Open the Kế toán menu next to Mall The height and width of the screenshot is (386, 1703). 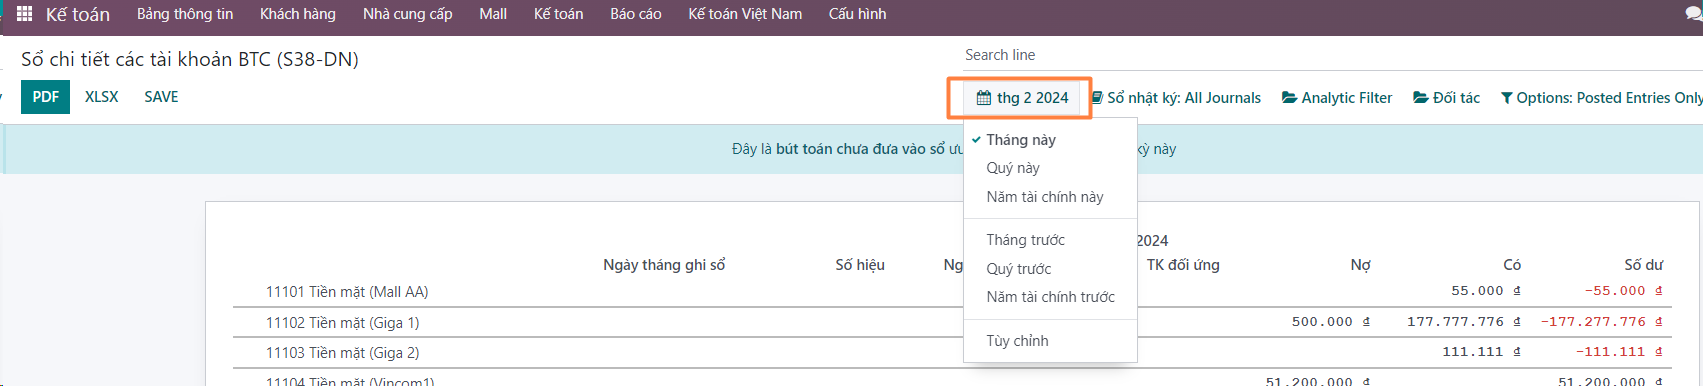point(558,14)
